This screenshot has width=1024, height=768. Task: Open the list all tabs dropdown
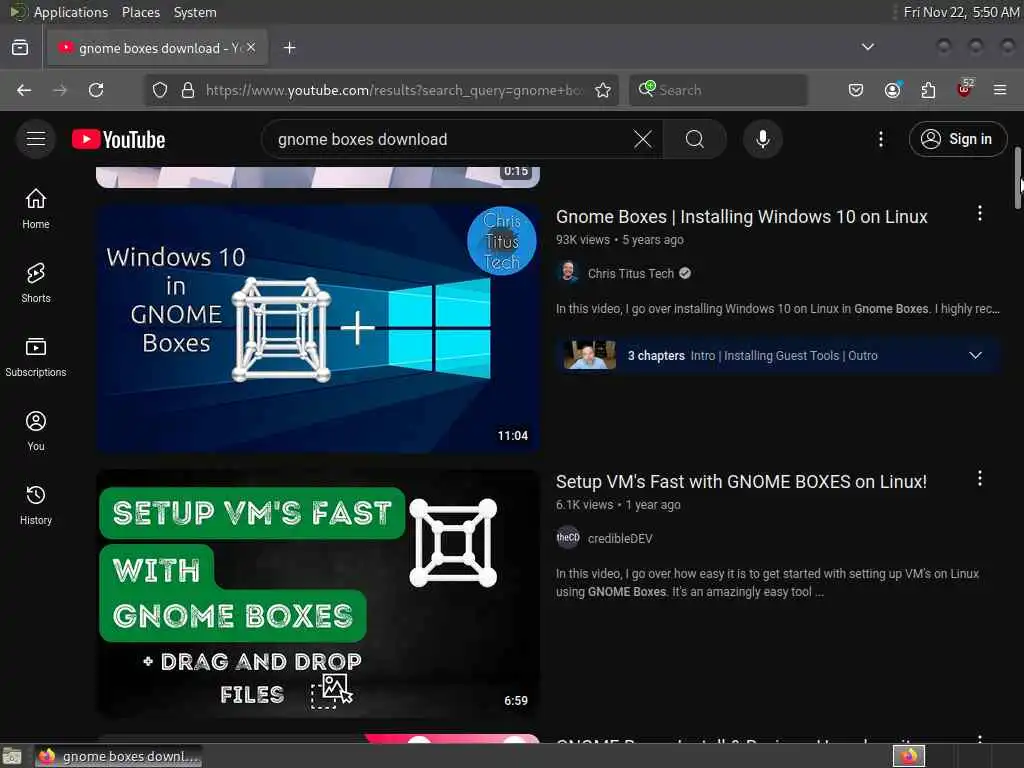click(868, 47)
